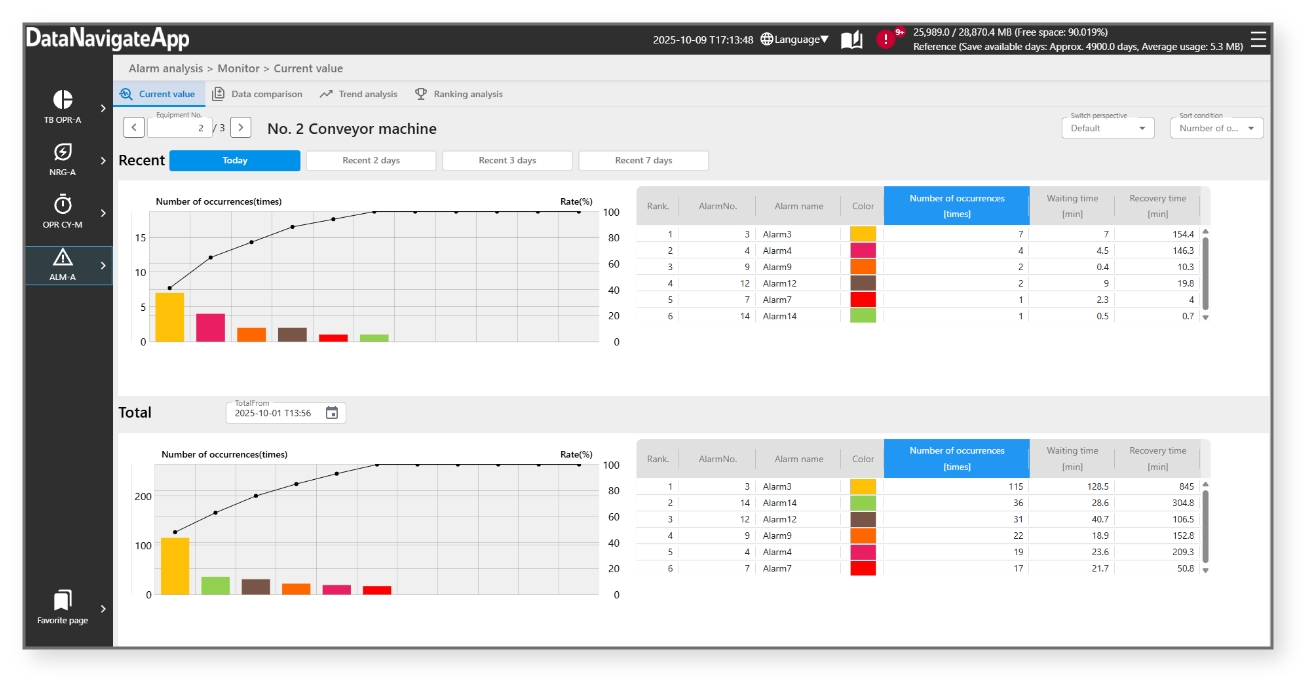Click the ALM-A alarm warning icon
This screenshot has width=1314, height=690.
63,258
